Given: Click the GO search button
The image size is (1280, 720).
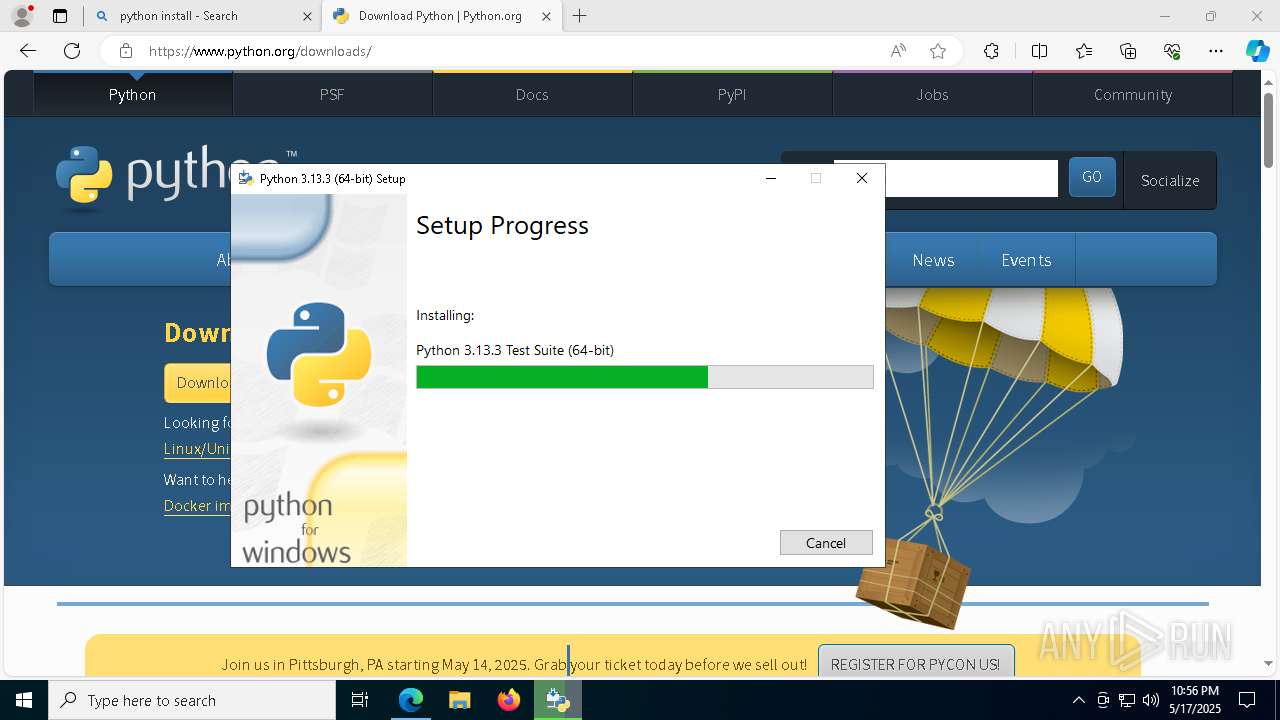Looking at the screenshot, I should pyautogui.click(x=1092, y=177).
